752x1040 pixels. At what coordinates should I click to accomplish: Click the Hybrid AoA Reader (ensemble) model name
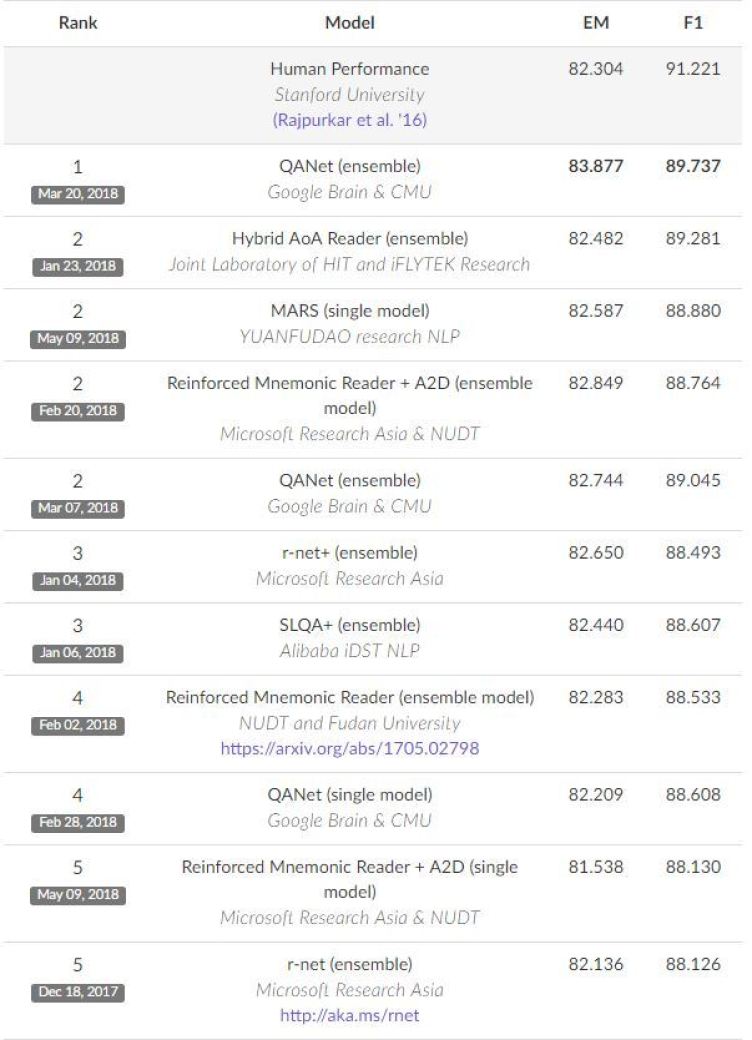(x=349, y=238)
